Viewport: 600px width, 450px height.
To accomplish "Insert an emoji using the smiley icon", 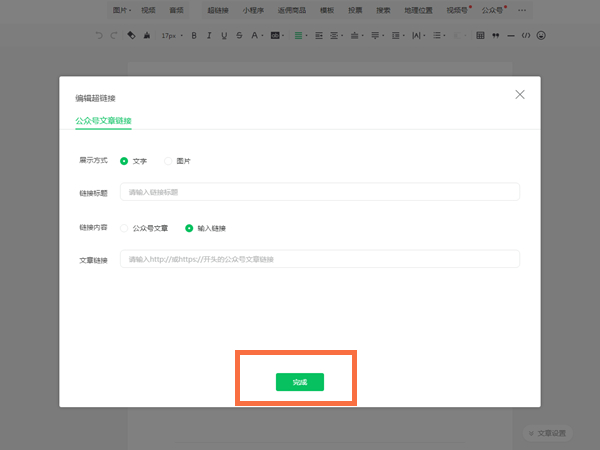I will point(541,35).
